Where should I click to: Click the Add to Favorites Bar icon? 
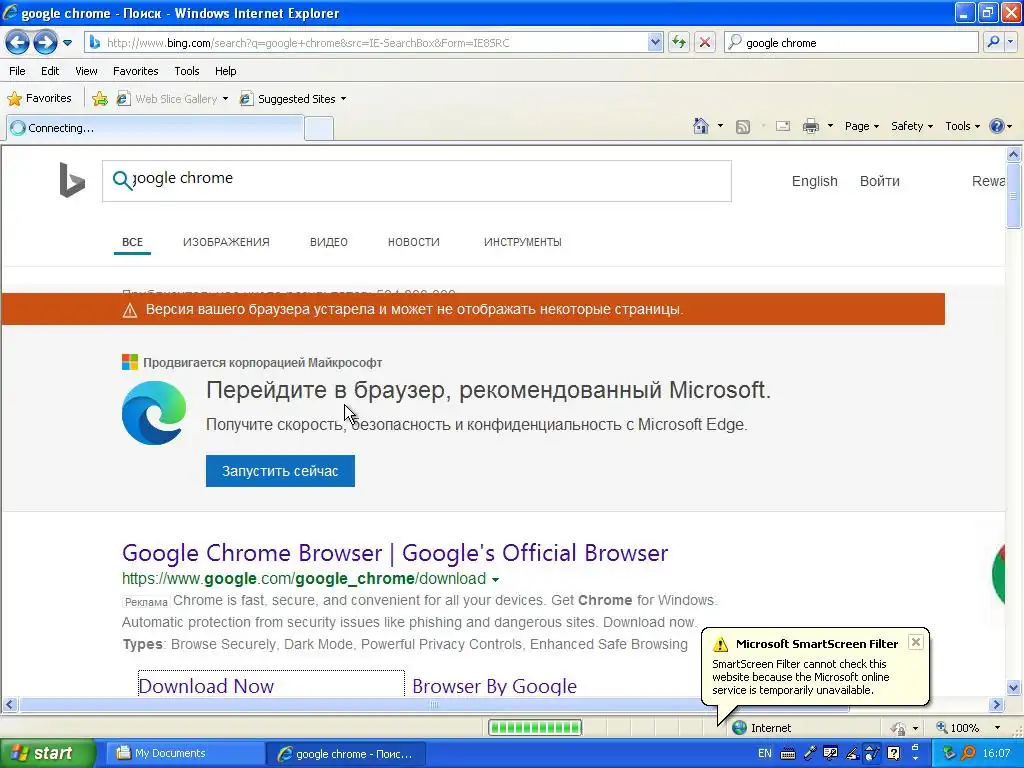[100, 99]
